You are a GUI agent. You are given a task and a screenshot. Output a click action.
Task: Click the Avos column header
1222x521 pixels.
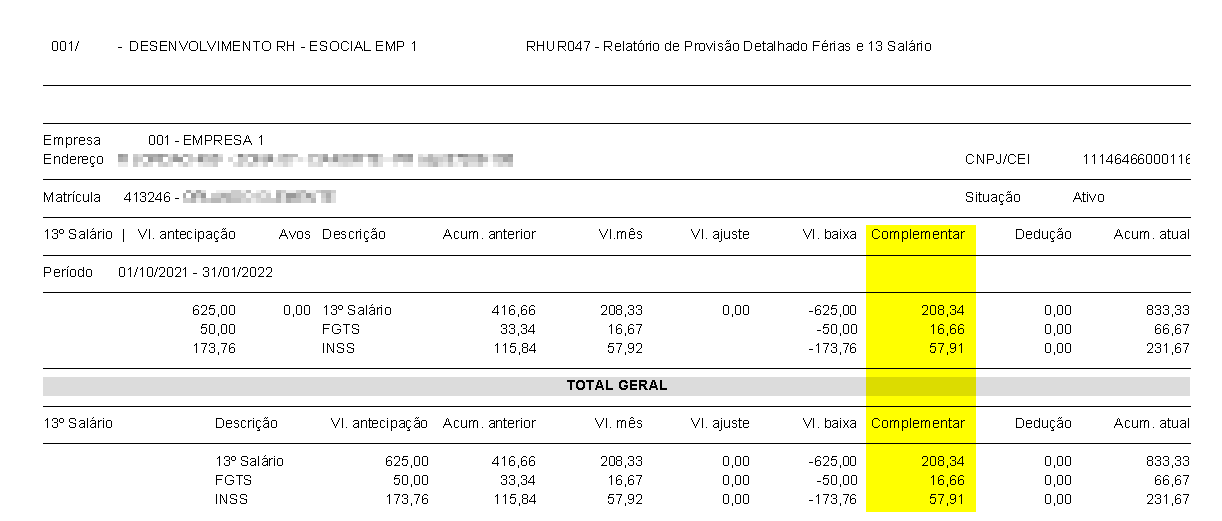295,234
